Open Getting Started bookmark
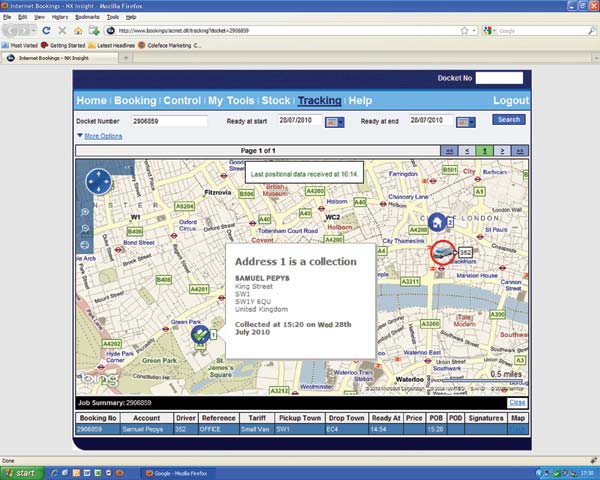The image size is (600, 480). [63, 45]
